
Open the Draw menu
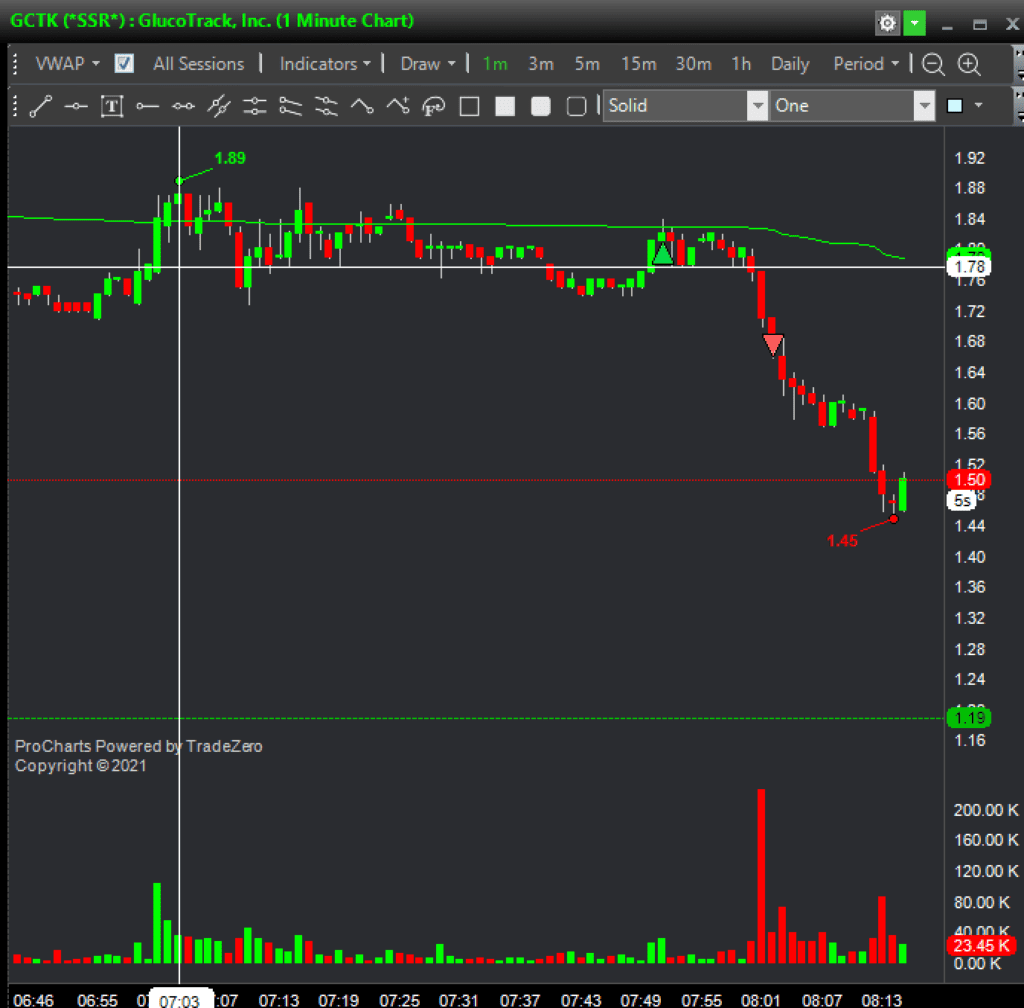[x=428, y=64]
